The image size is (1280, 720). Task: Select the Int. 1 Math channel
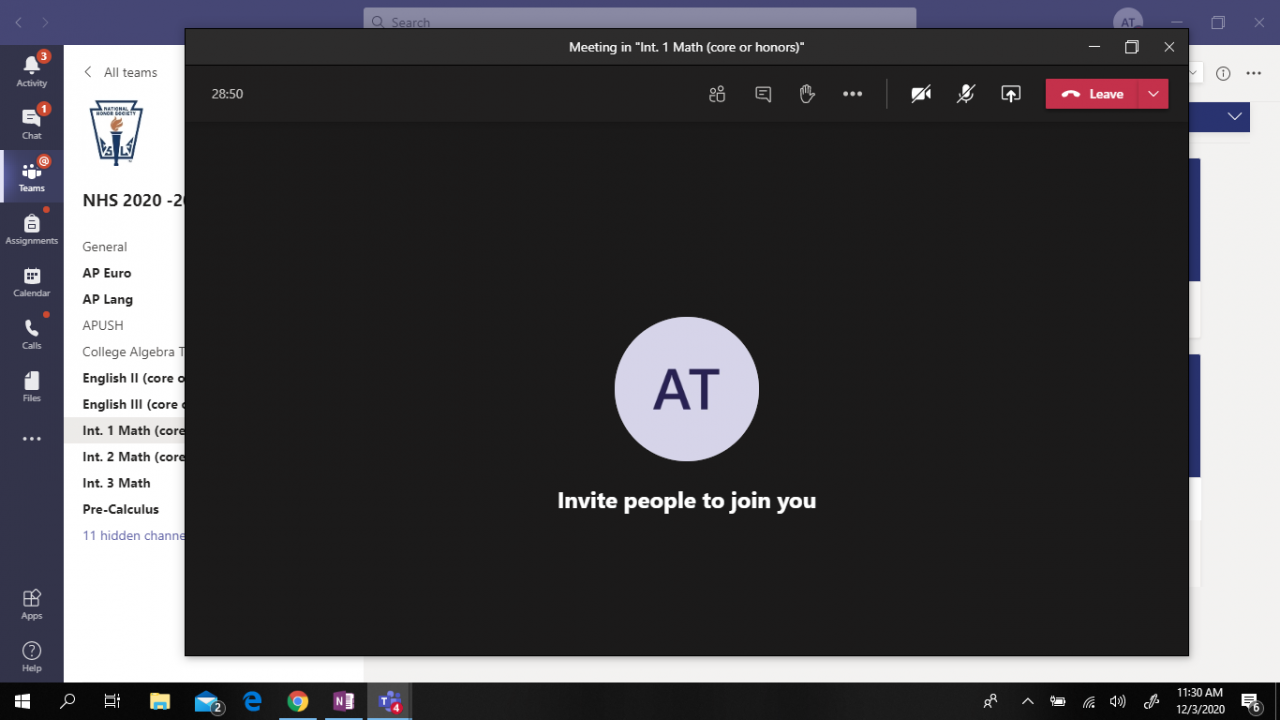click(125, 430)
